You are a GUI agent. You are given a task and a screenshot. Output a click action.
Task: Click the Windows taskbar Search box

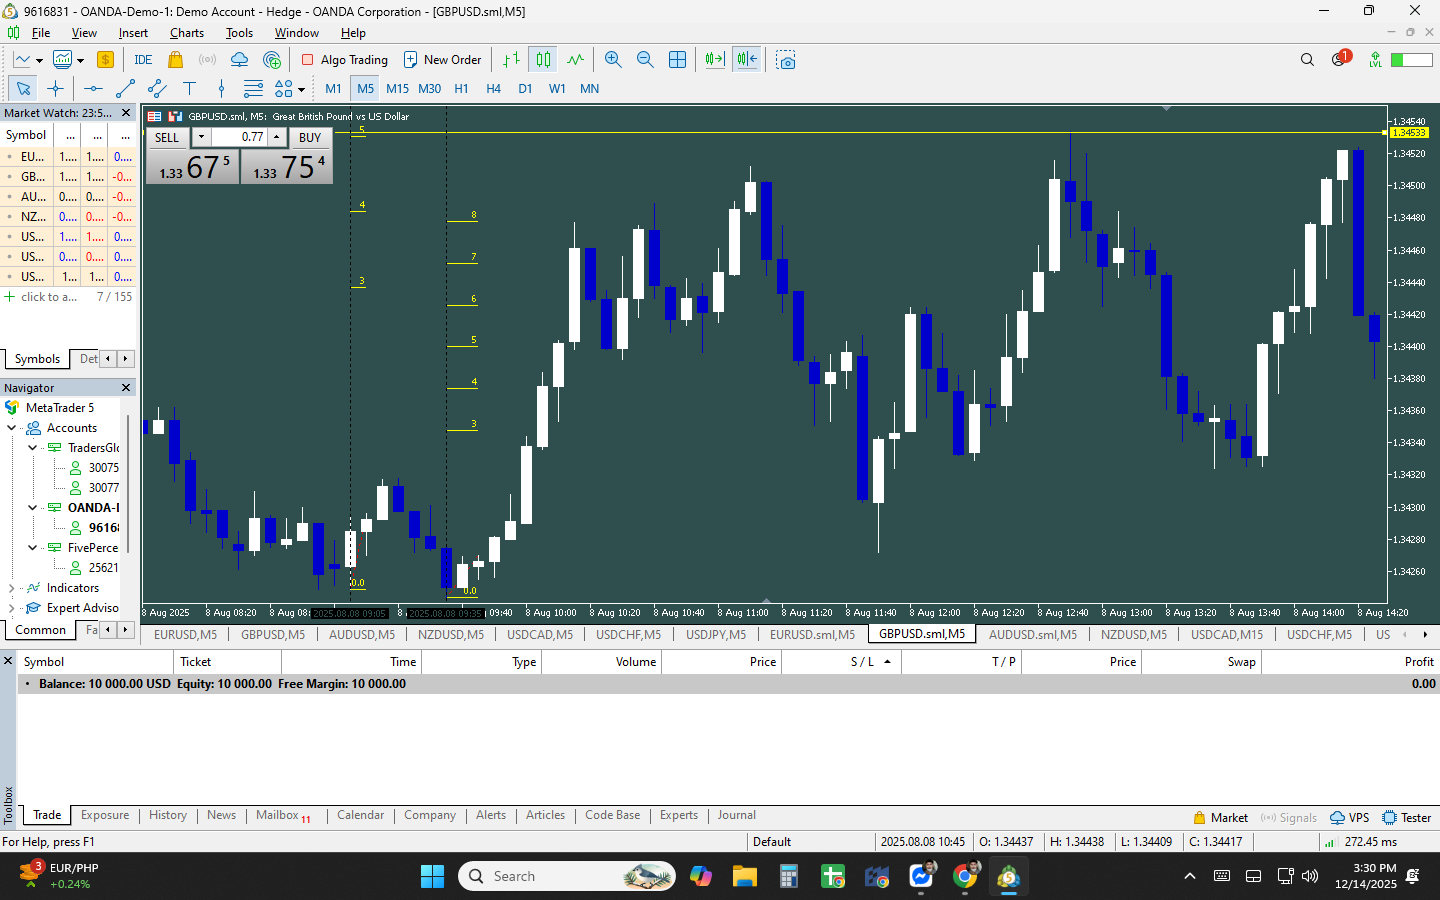[567, 877]
